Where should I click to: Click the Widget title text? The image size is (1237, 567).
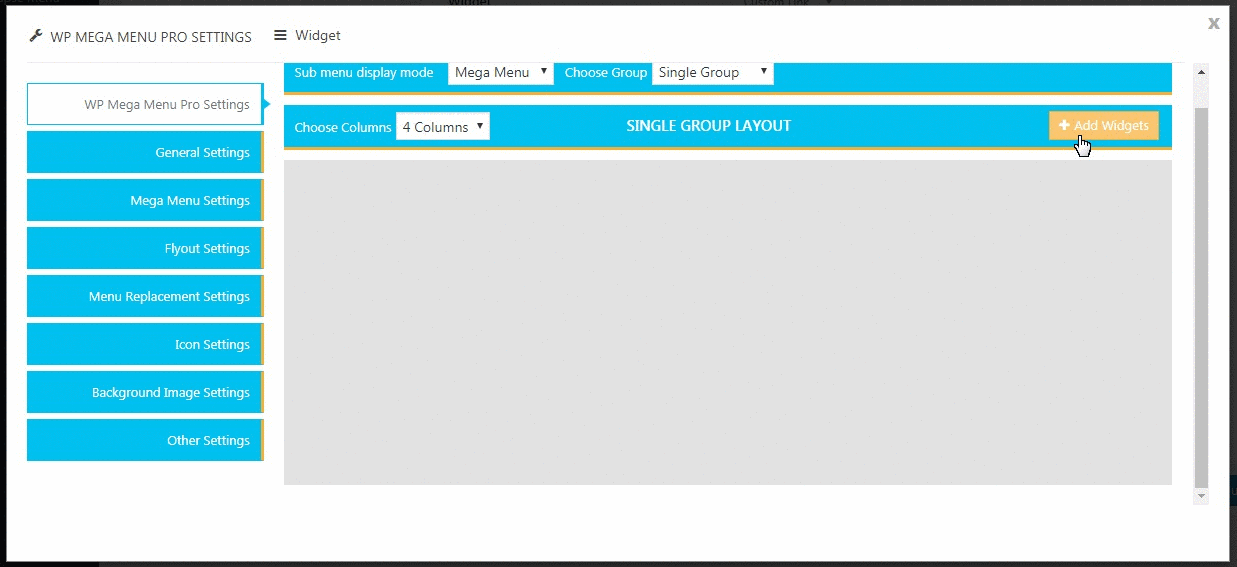[318, 36]
